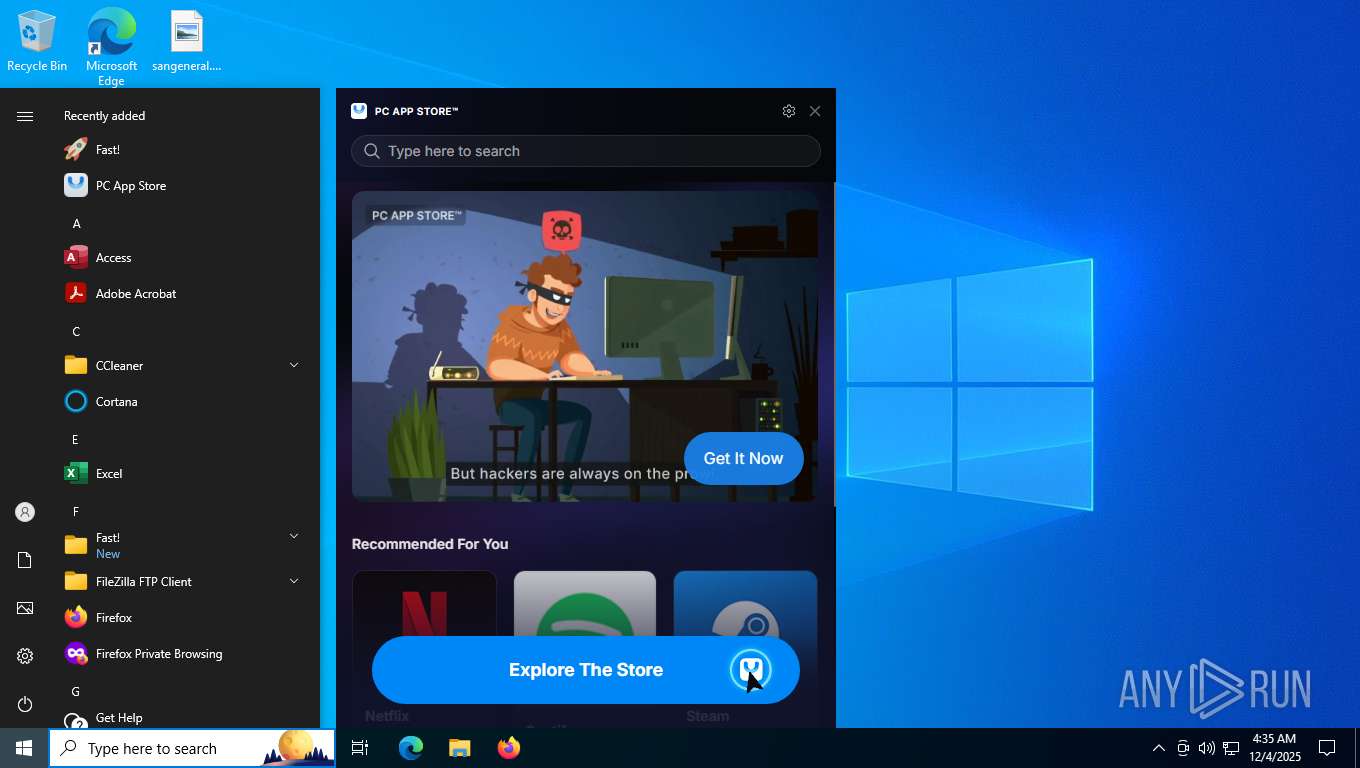
Task: Click the letter C group header
Action: [76, 332]
